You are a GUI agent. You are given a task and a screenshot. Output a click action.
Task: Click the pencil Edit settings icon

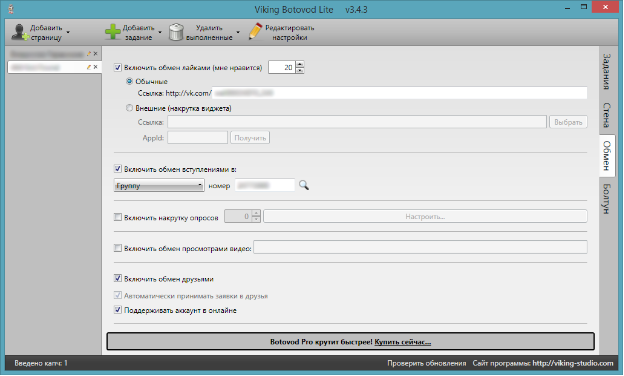tap(255, 31)
